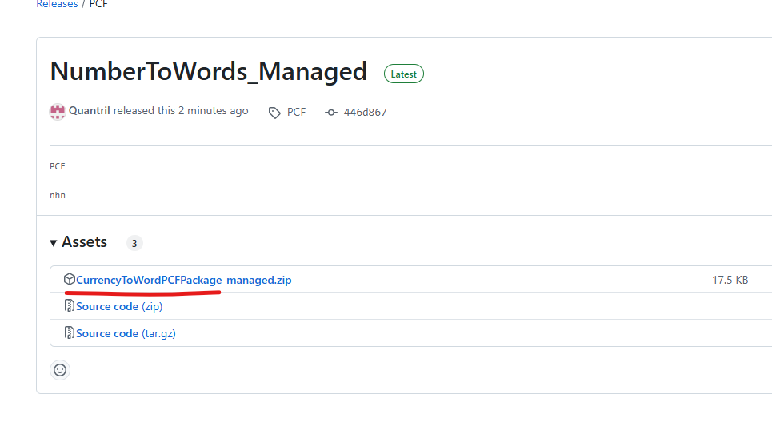The width and height of the screenshot is (772, 442).
Task: Collapse the Assets section triangle
Action: (53, 243)
